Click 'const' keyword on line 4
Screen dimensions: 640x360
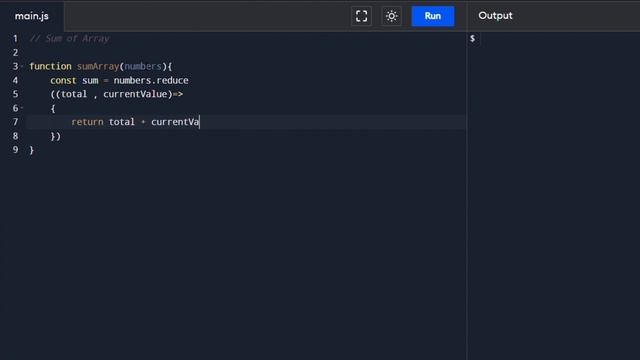click(63, 80)
